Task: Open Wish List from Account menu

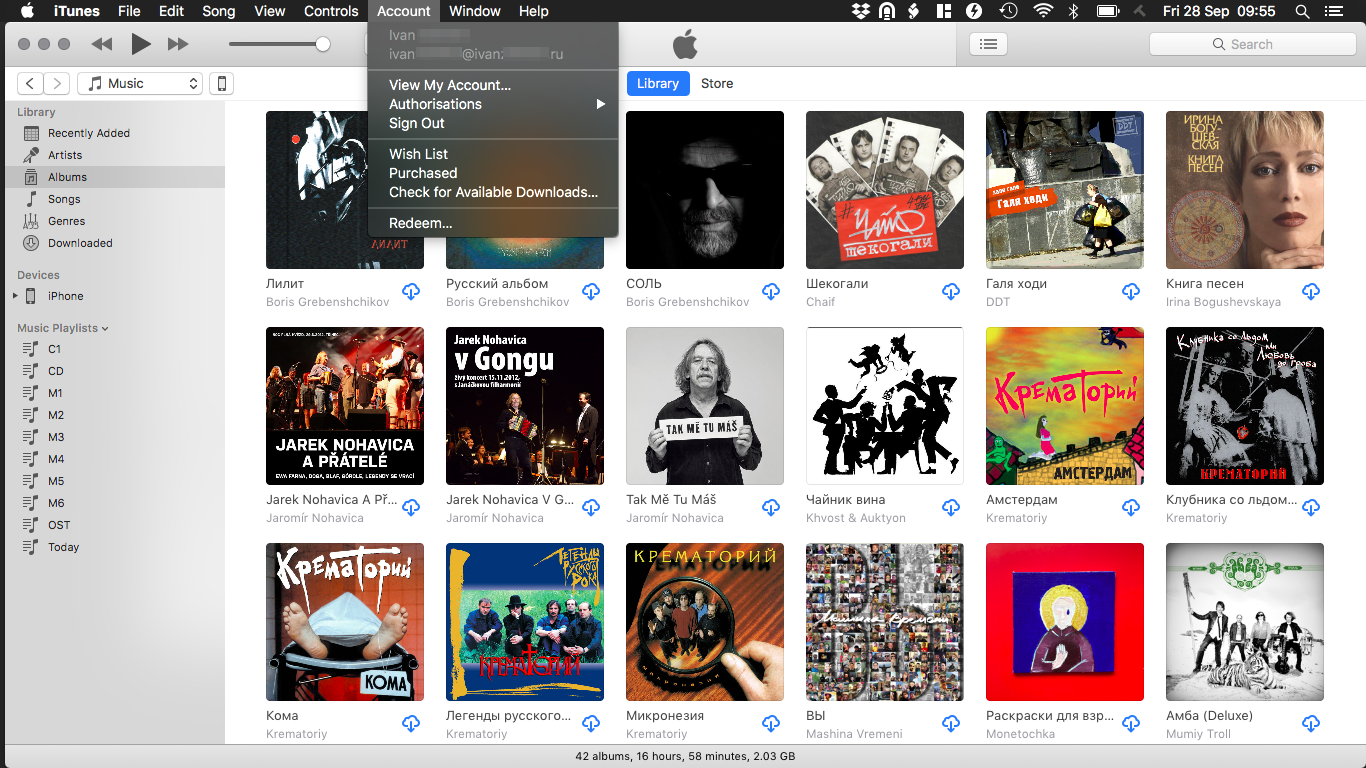Action: [x=493, y=154]
